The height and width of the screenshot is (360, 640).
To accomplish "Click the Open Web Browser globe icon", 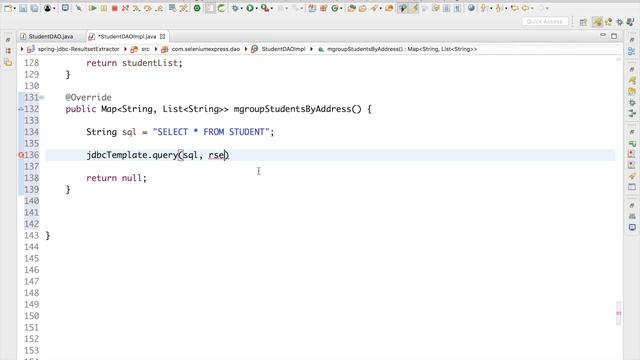I will coord(471,8).
